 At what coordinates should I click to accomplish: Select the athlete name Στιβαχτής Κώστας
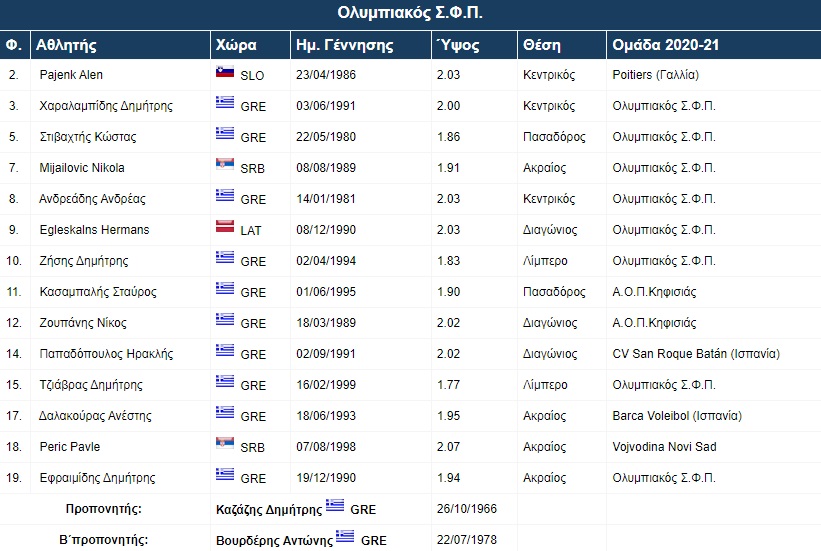point(87,137)
